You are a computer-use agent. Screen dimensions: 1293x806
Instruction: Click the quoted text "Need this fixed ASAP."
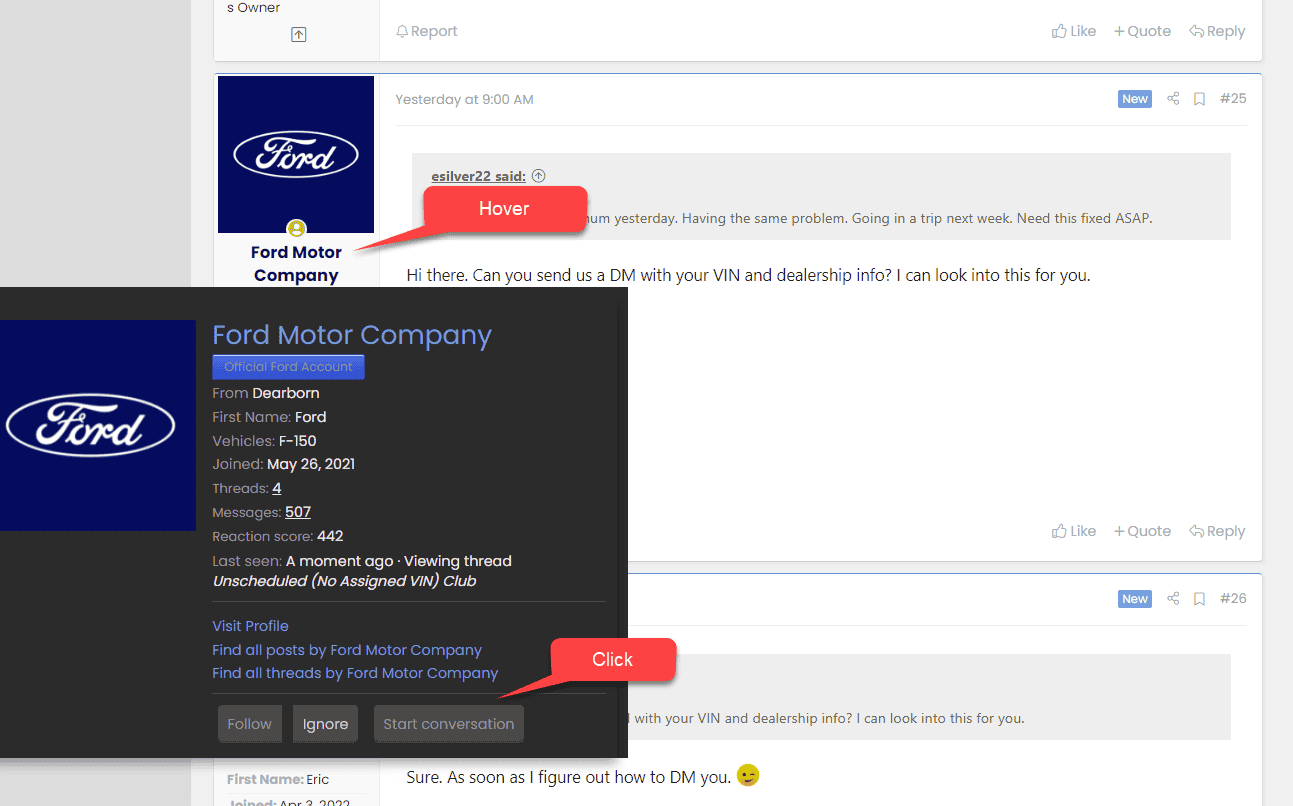point(1082,218)
